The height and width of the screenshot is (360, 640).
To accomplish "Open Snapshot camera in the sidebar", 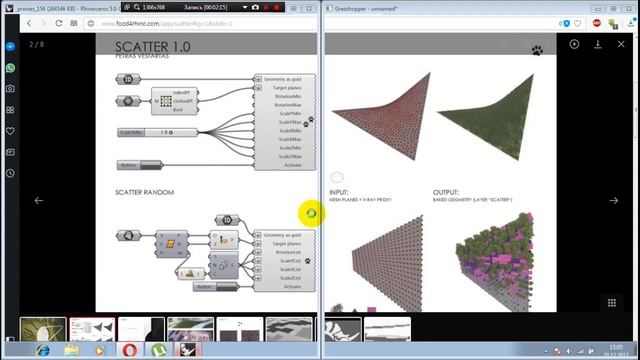I will tap(11, 89).
